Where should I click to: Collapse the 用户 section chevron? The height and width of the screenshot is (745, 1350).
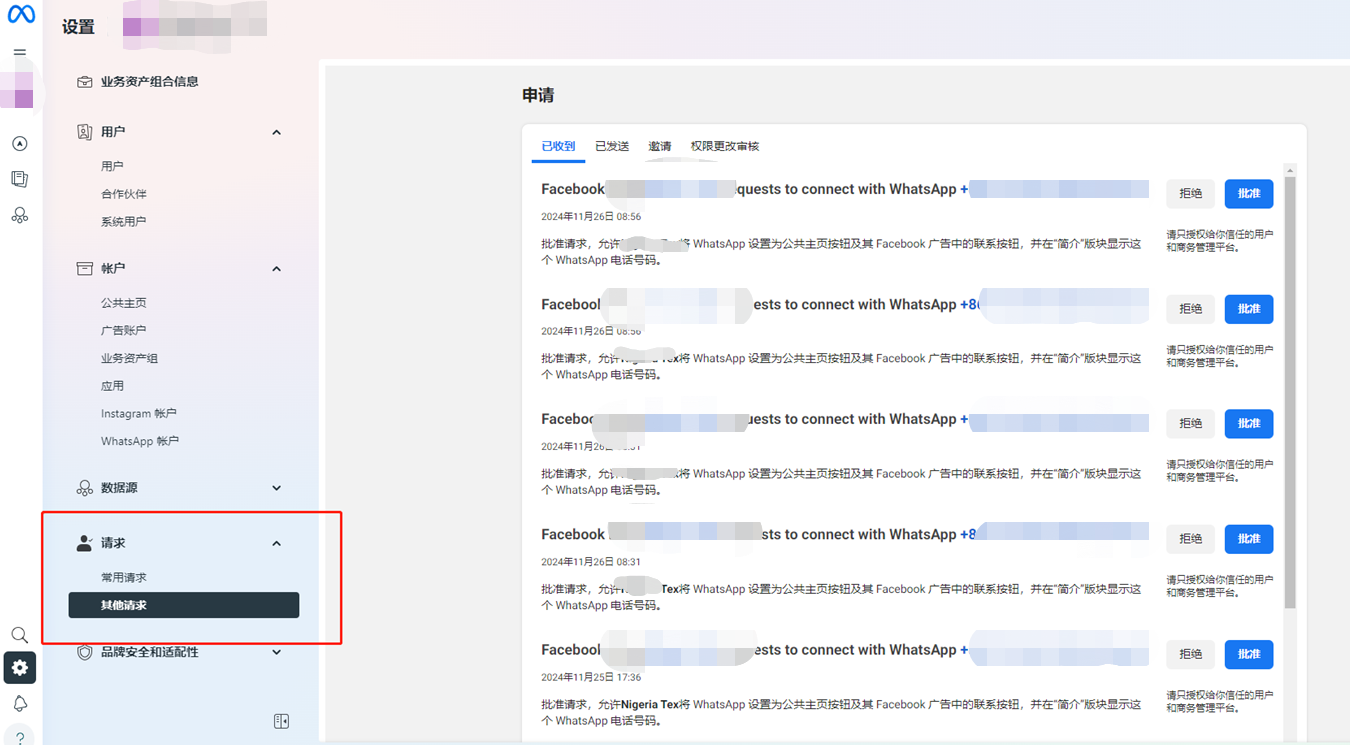click(x=277, y=132)
